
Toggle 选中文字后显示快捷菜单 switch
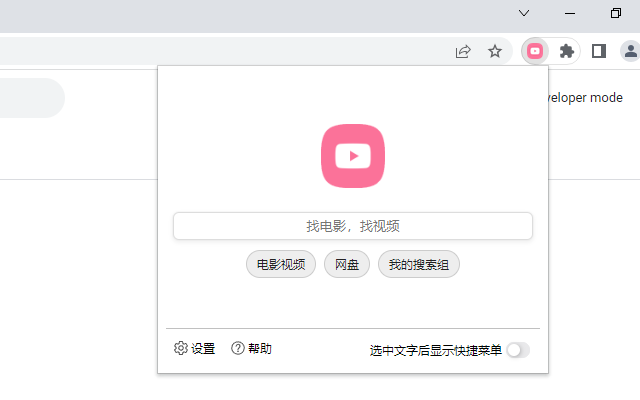[518, 350]
